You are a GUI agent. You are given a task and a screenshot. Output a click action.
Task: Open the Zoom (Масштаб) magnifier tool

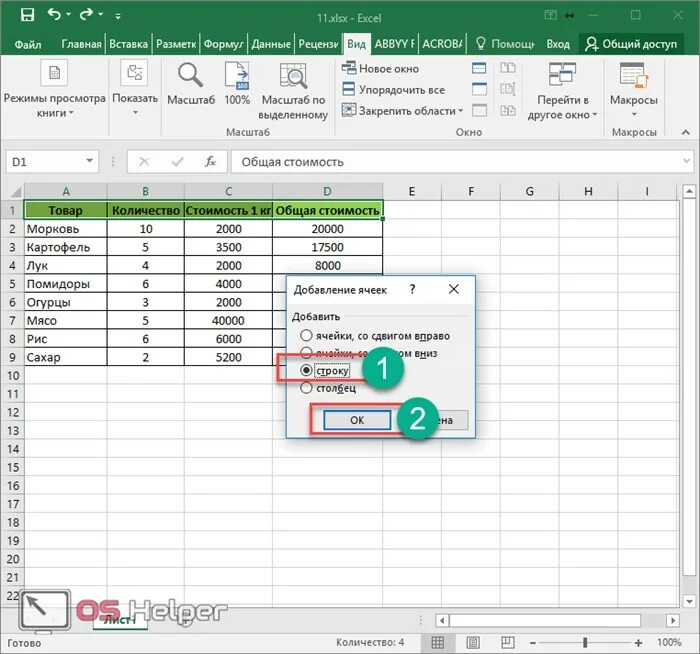coord(191,75)
